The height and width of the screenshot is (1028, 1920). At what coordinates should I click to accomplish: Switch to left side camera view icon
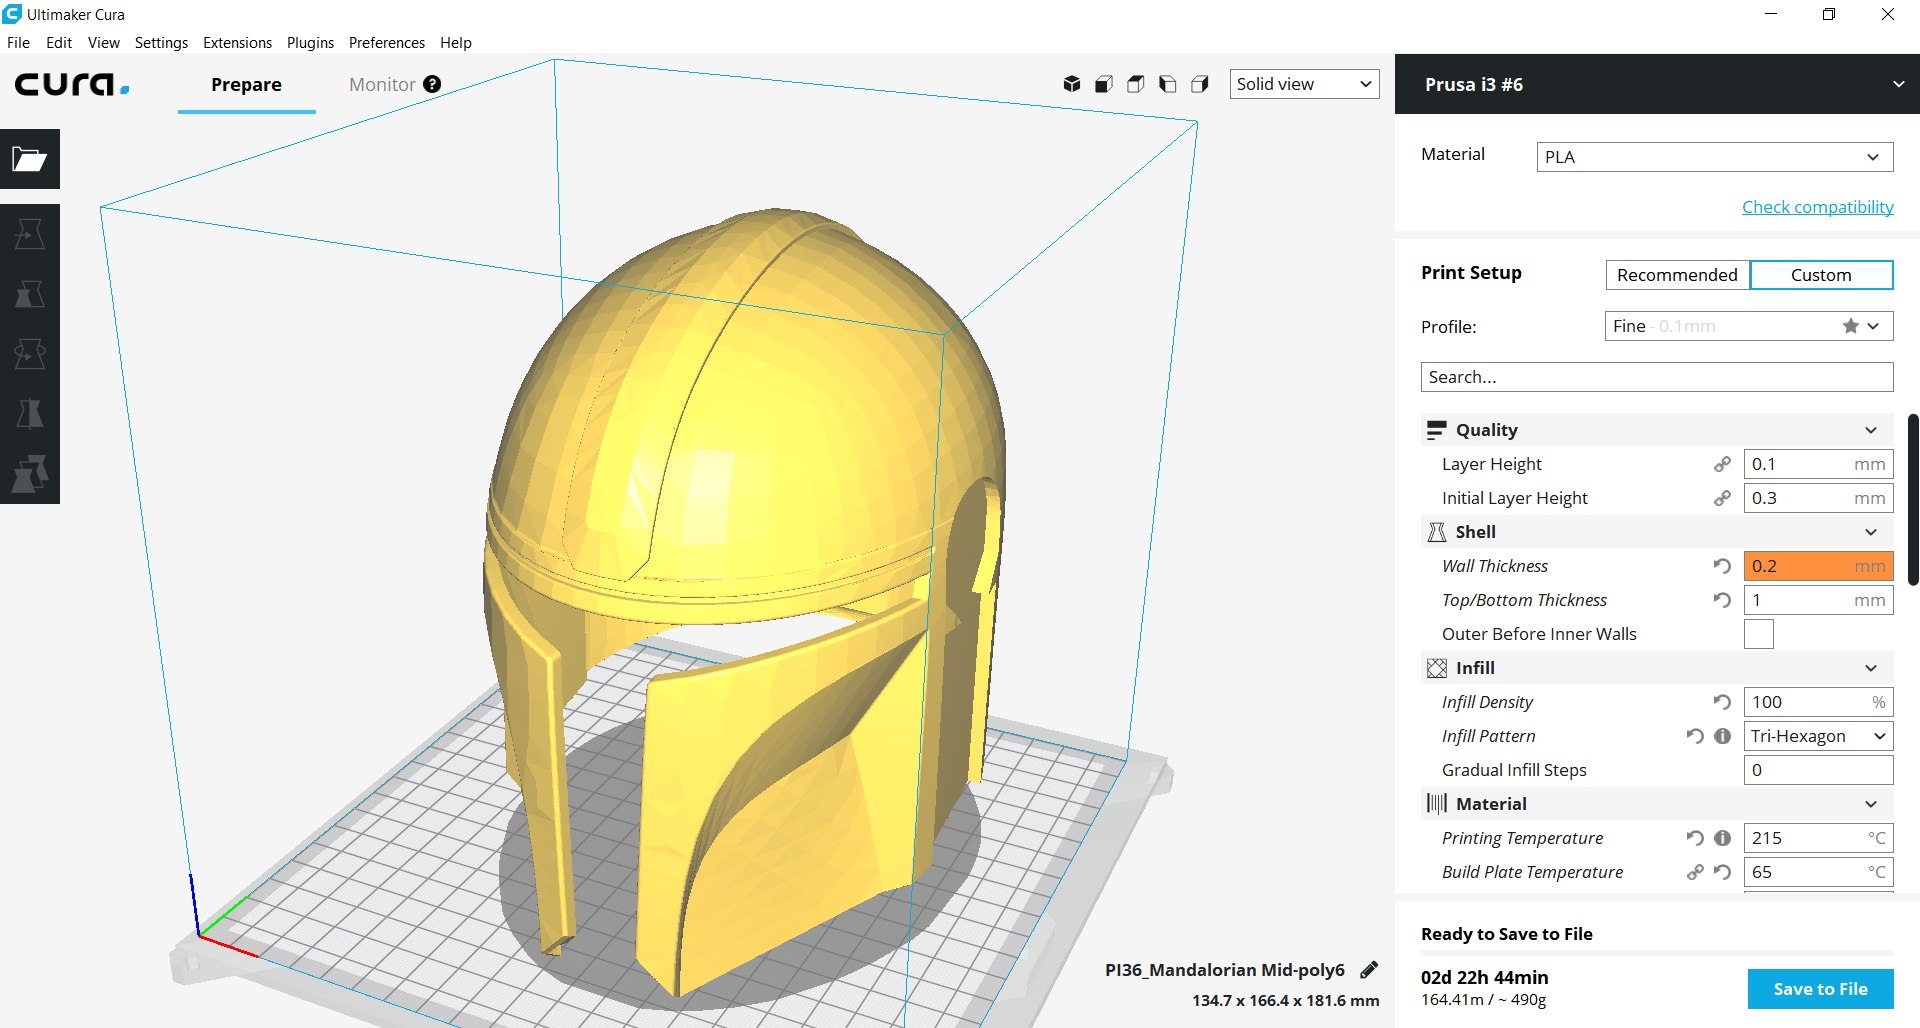point(1168,84)
